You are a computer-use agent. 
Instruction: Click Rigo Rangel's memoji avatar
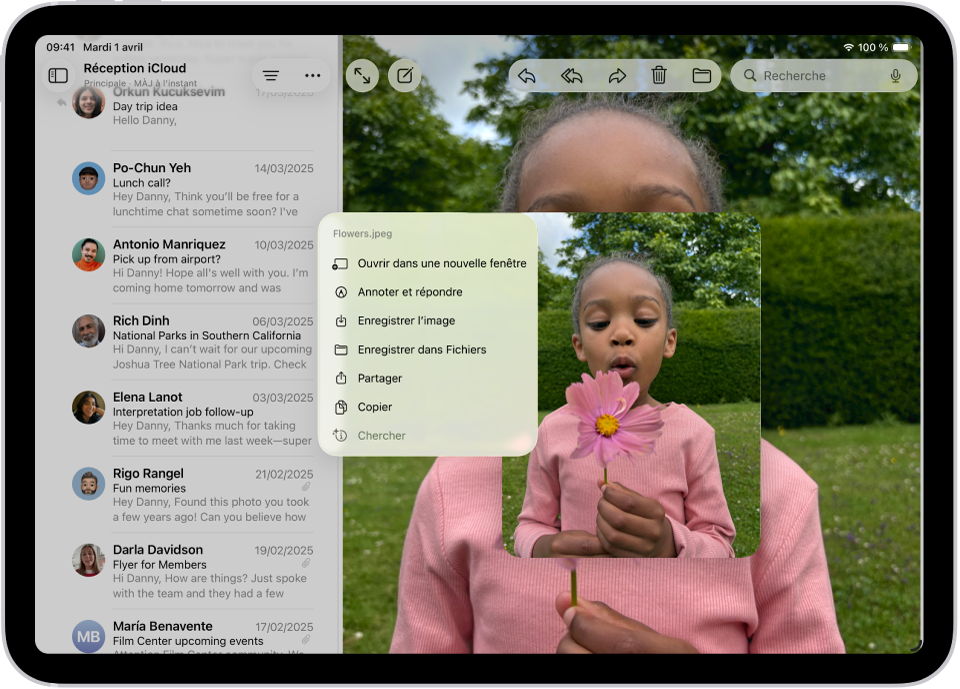[89, 484]
